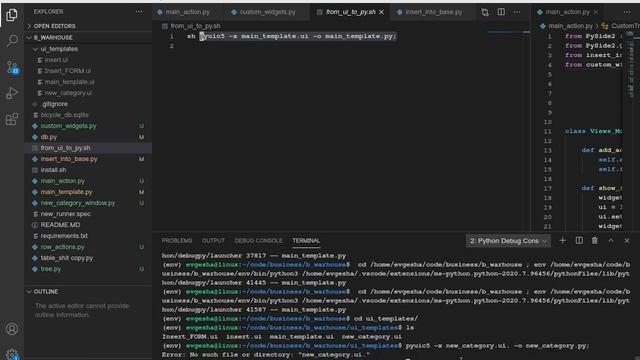Image resolution: width=640 pixels, height=360 pixels.
Task: Click the center editor minimap
Action: 506,33
